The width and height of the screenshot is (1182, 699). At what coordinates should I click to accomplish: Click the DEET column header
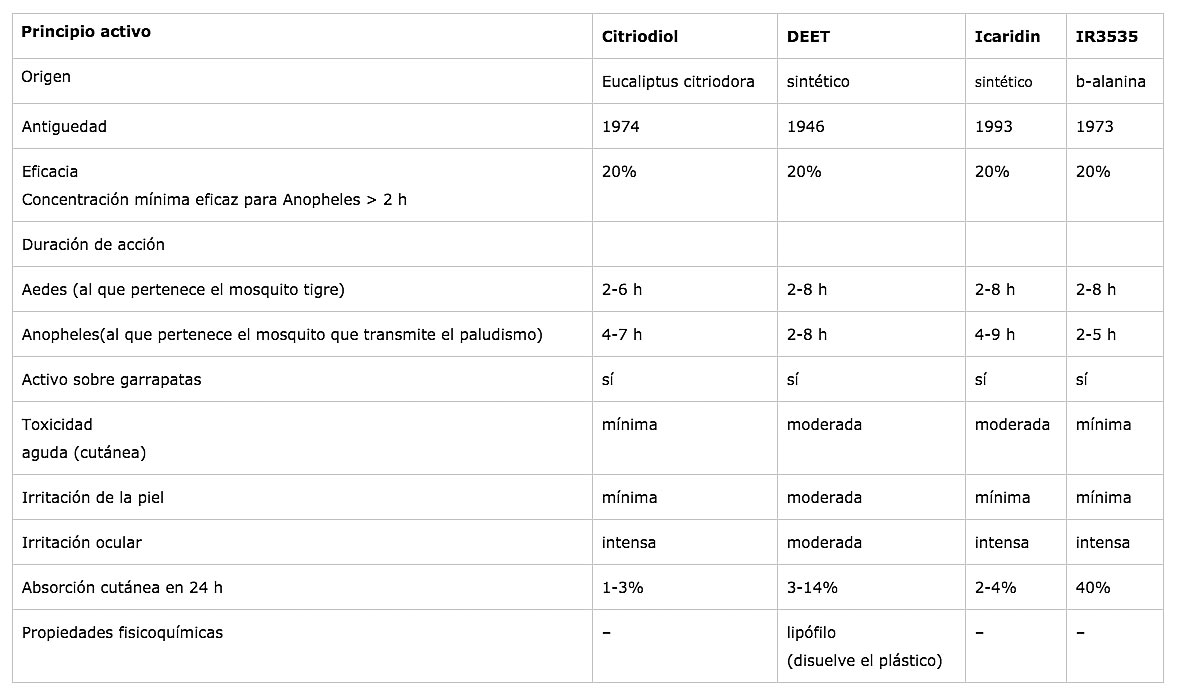[x=808, y=37]
